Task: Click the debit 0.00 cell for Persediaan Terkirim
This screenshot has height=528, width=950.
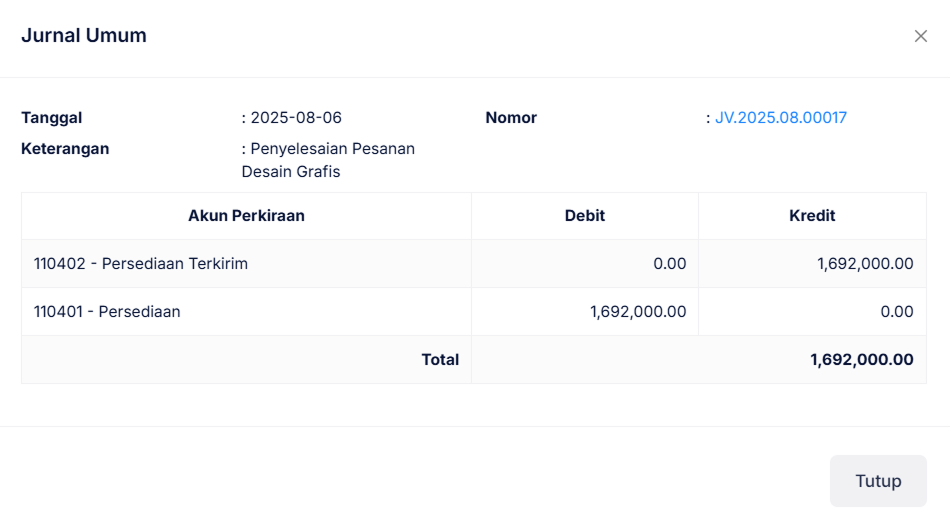Action: [669, 264]
